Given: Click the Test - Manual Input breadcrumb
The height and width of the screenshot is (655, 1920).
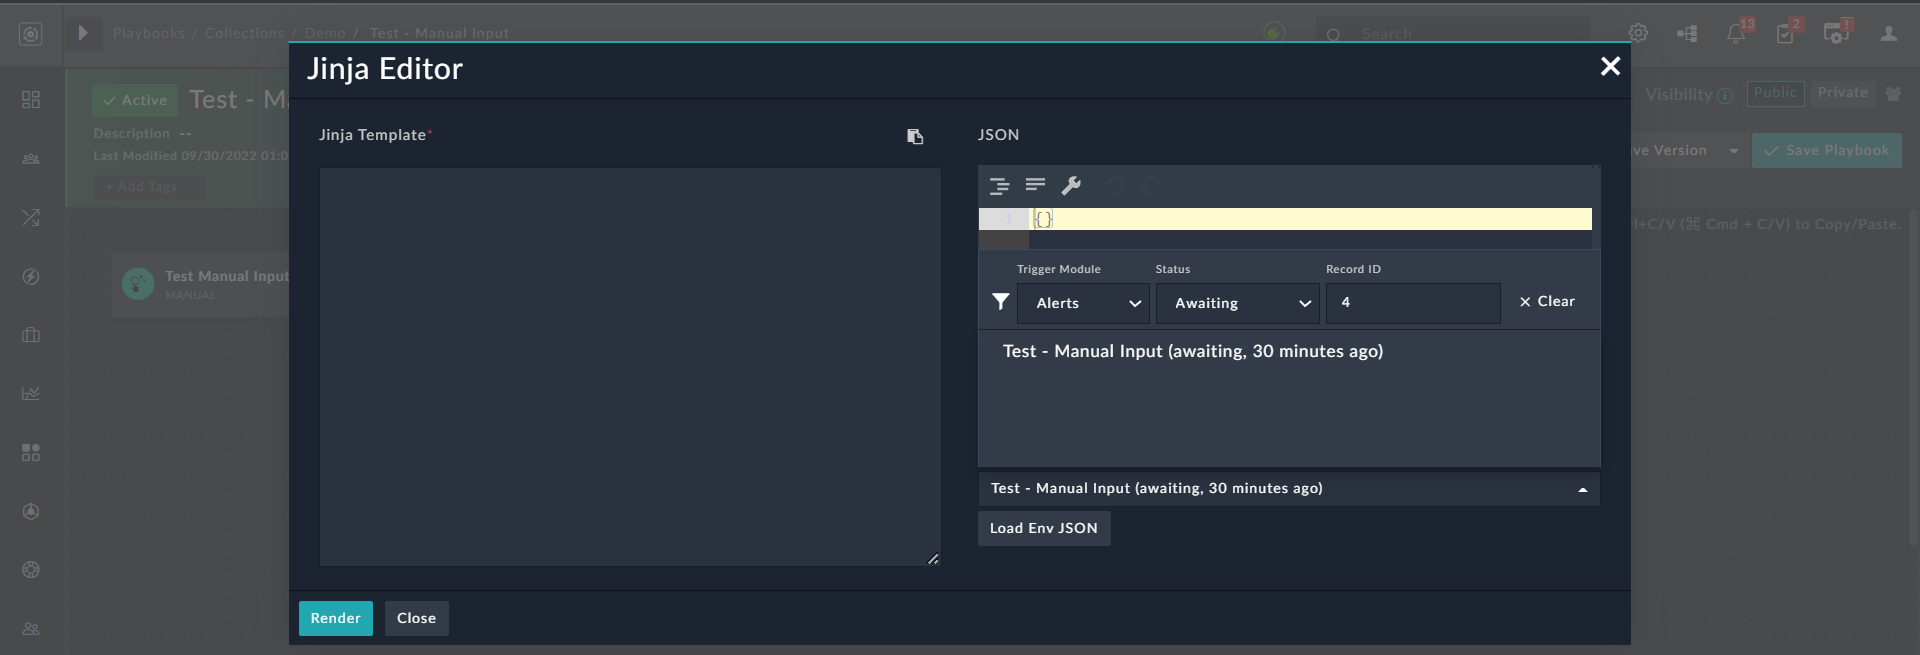Looking at the screenshot, I should pos(439,33).
